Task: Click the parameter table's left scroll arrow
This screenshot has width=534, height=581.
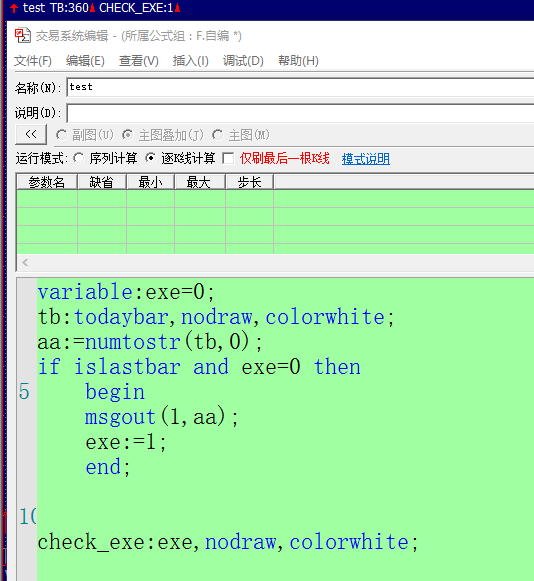Action: pos(25,263)
